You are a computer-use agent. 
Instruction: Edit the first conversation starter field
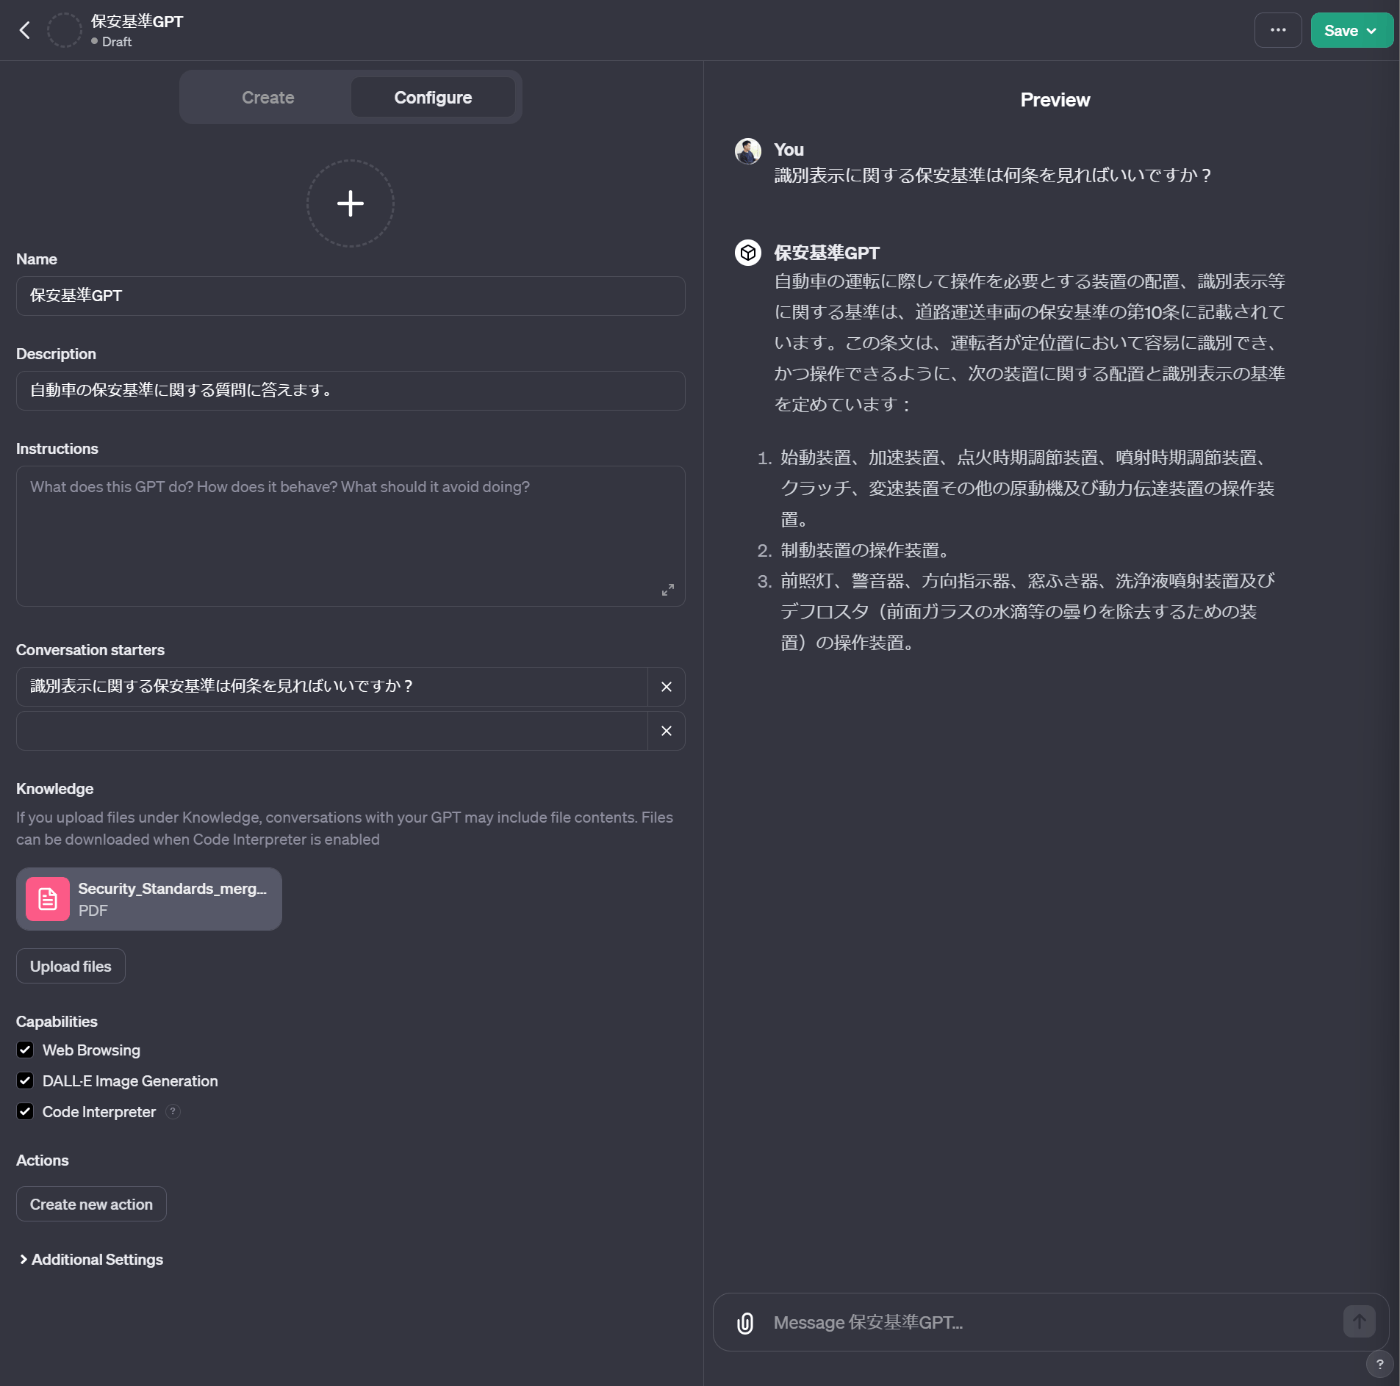point(332,687)
